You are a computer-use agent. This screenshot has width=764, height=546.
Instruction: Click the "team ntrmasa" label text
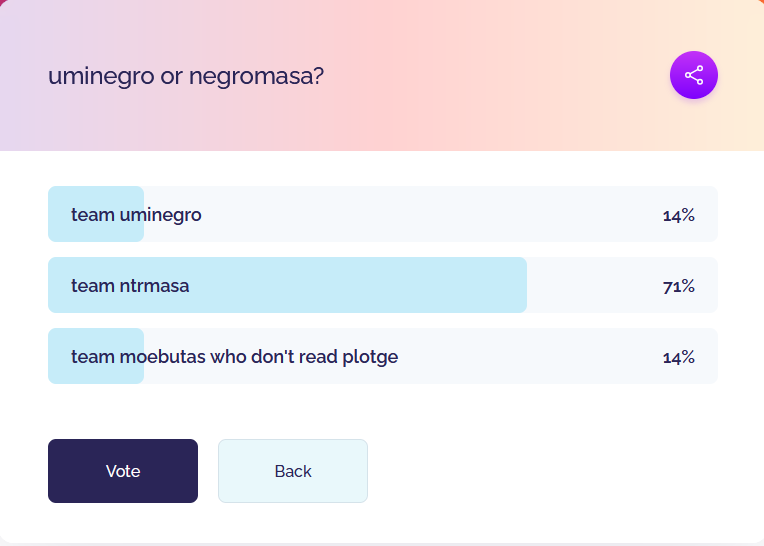[x=130, y=286]
